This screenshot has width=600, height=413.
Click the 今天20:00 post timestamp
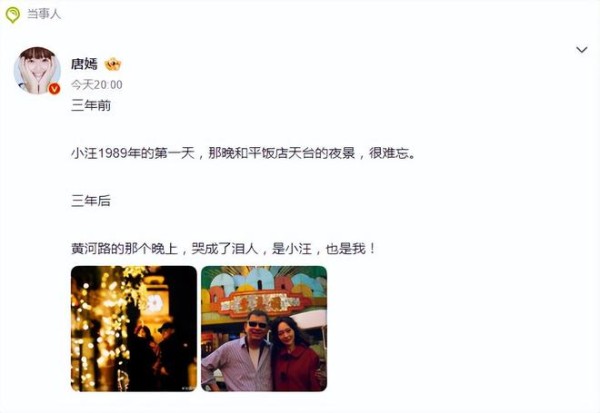click(96, 85)
